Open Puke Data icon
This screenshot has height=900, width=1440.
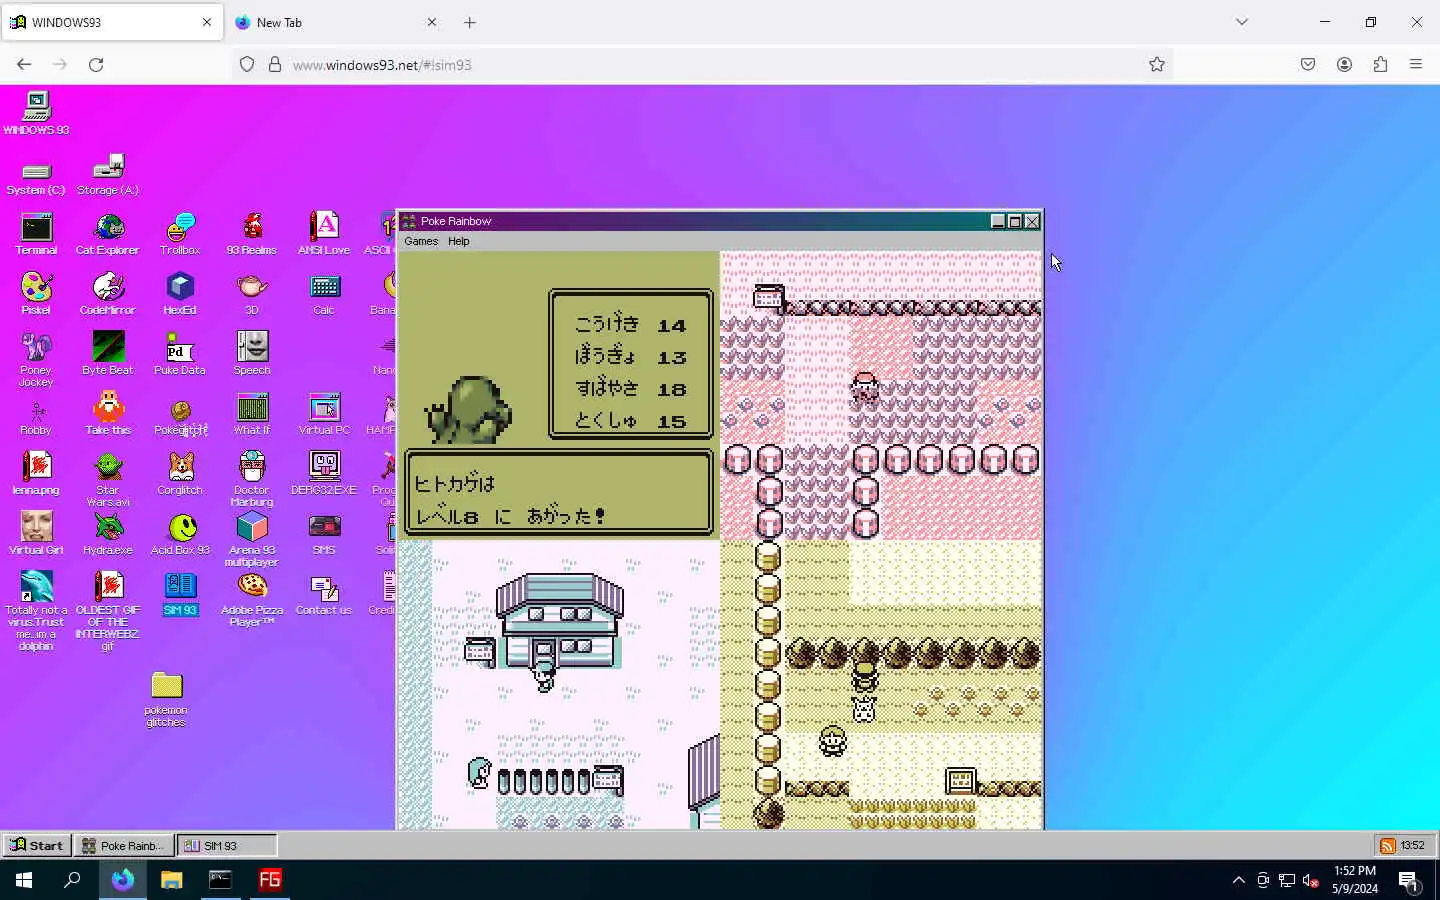pyautogui.click(x=180, y=355)
